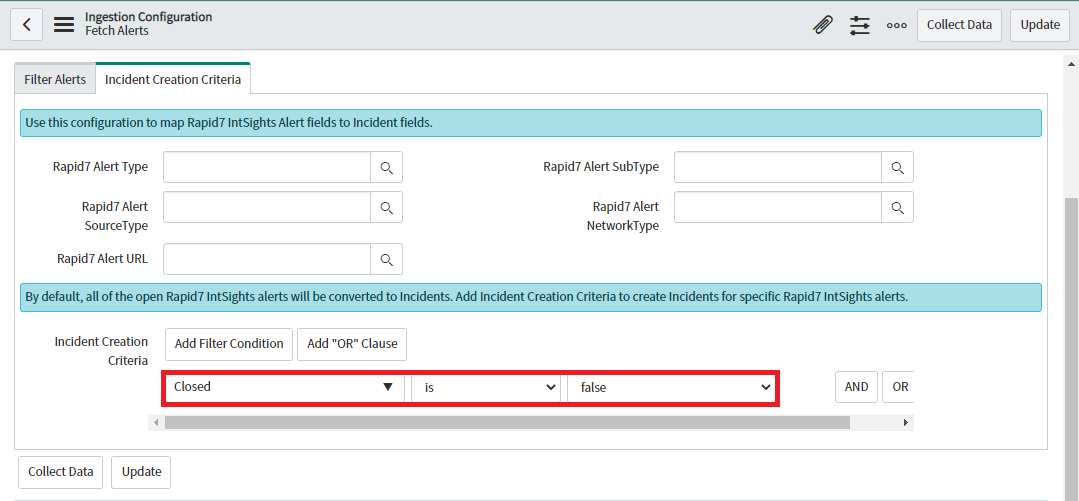Open the personalize form settings icon

860,25
